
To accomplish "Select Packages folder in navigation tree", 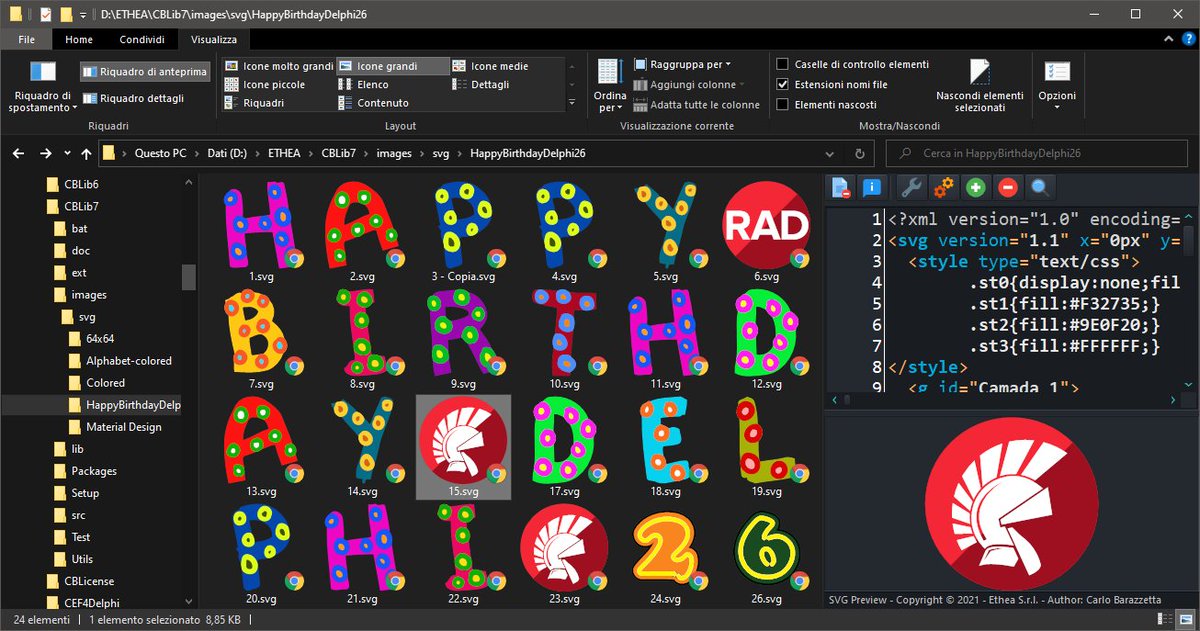I will click(94, 470).
